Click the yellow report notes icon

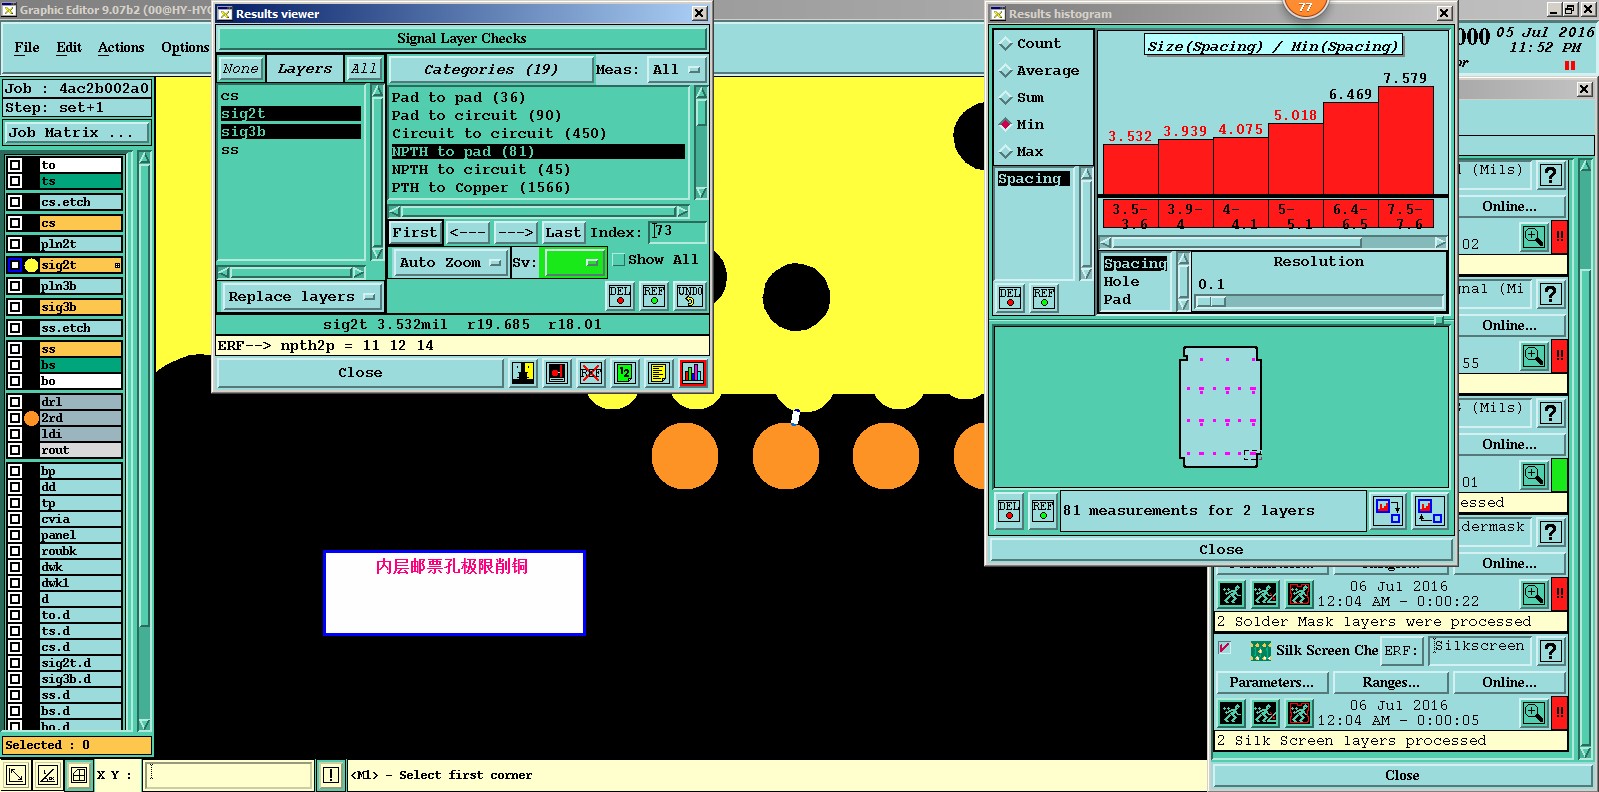tap(658, 373)
